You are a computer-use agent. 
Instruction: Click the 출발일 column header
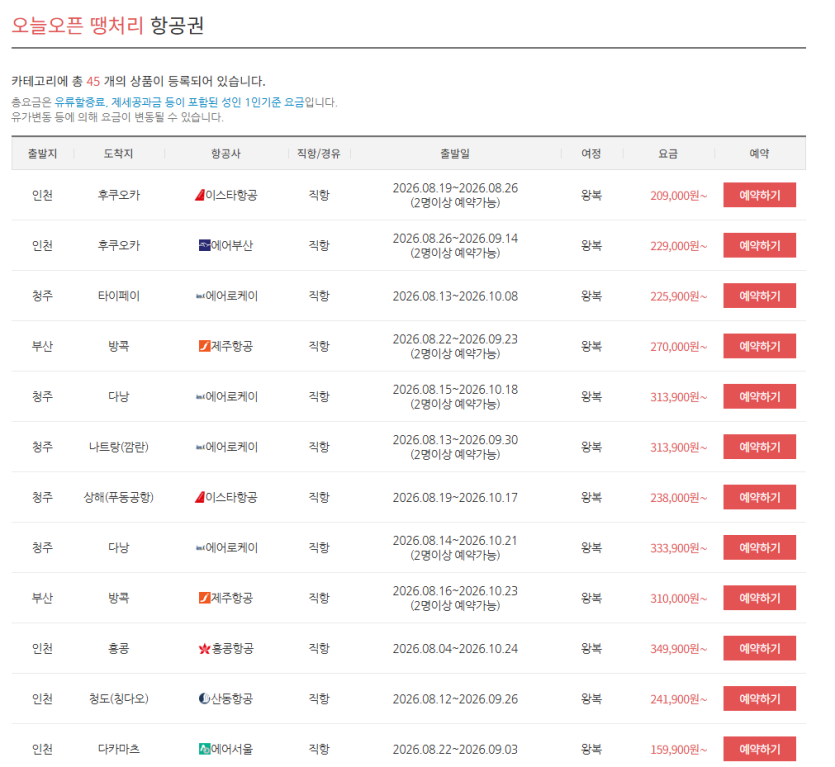coord(455,153)
